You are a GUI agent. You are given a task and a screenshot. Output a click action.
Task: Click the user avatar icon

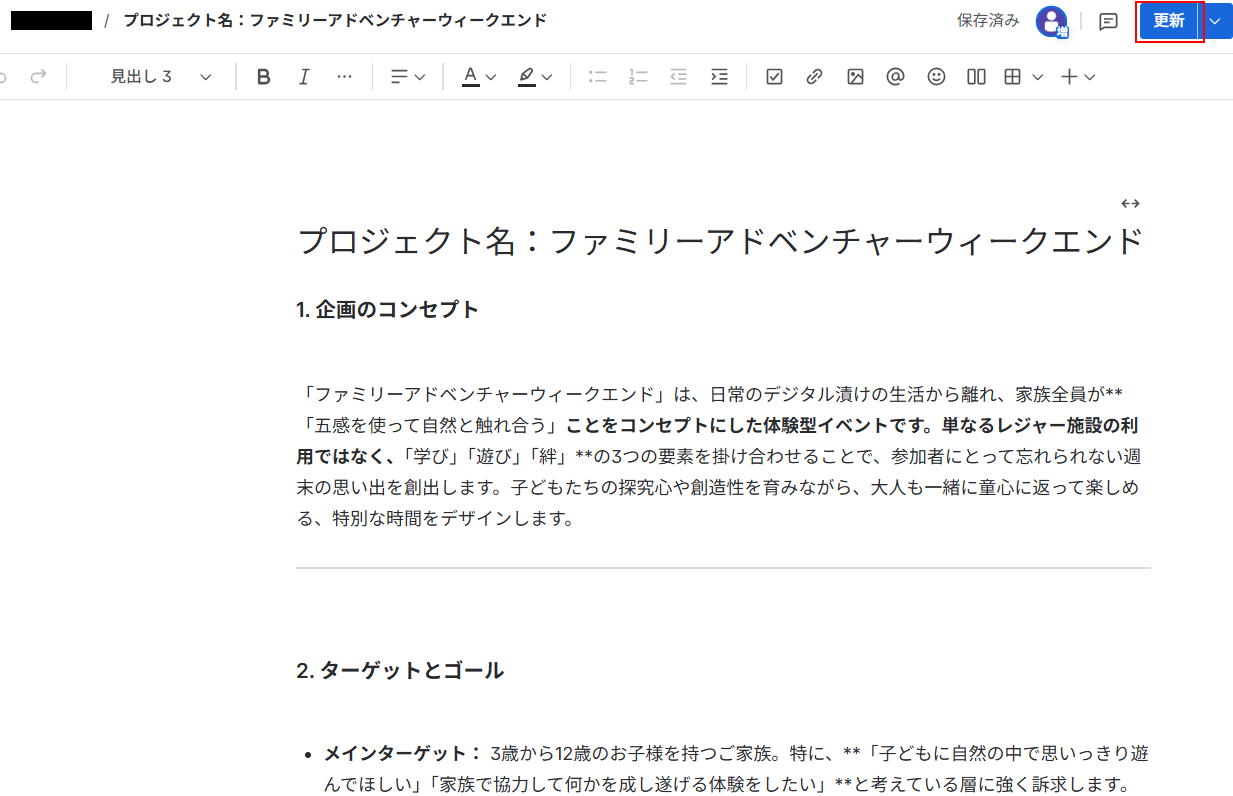(x=1051, y=21)
